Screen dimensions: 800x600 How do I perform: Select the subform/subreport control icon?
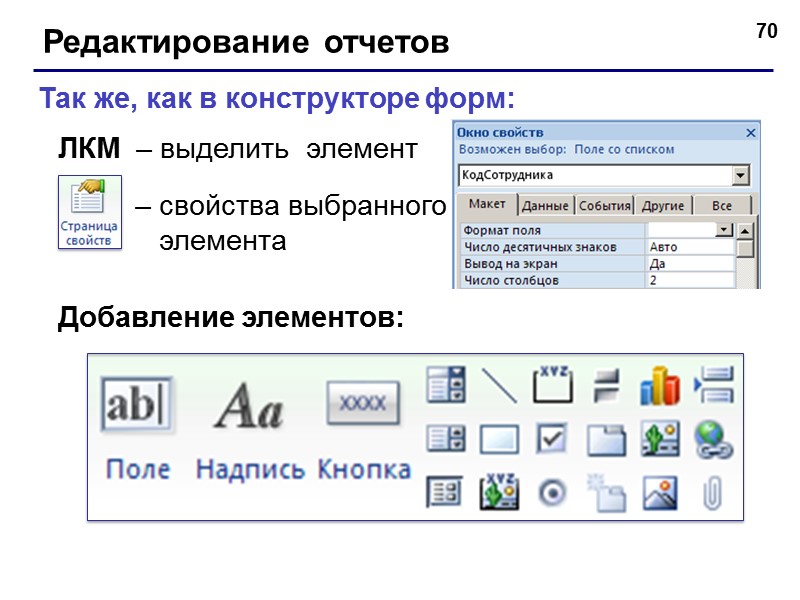click(445, 492)
